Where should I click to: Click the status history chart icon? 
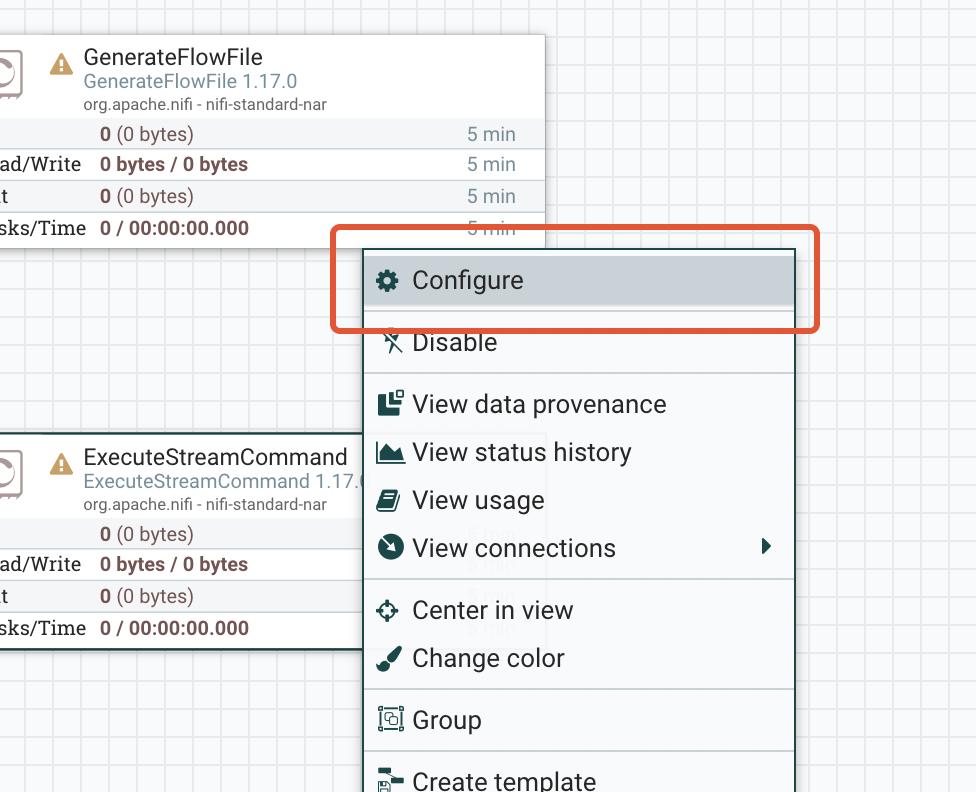389,453
